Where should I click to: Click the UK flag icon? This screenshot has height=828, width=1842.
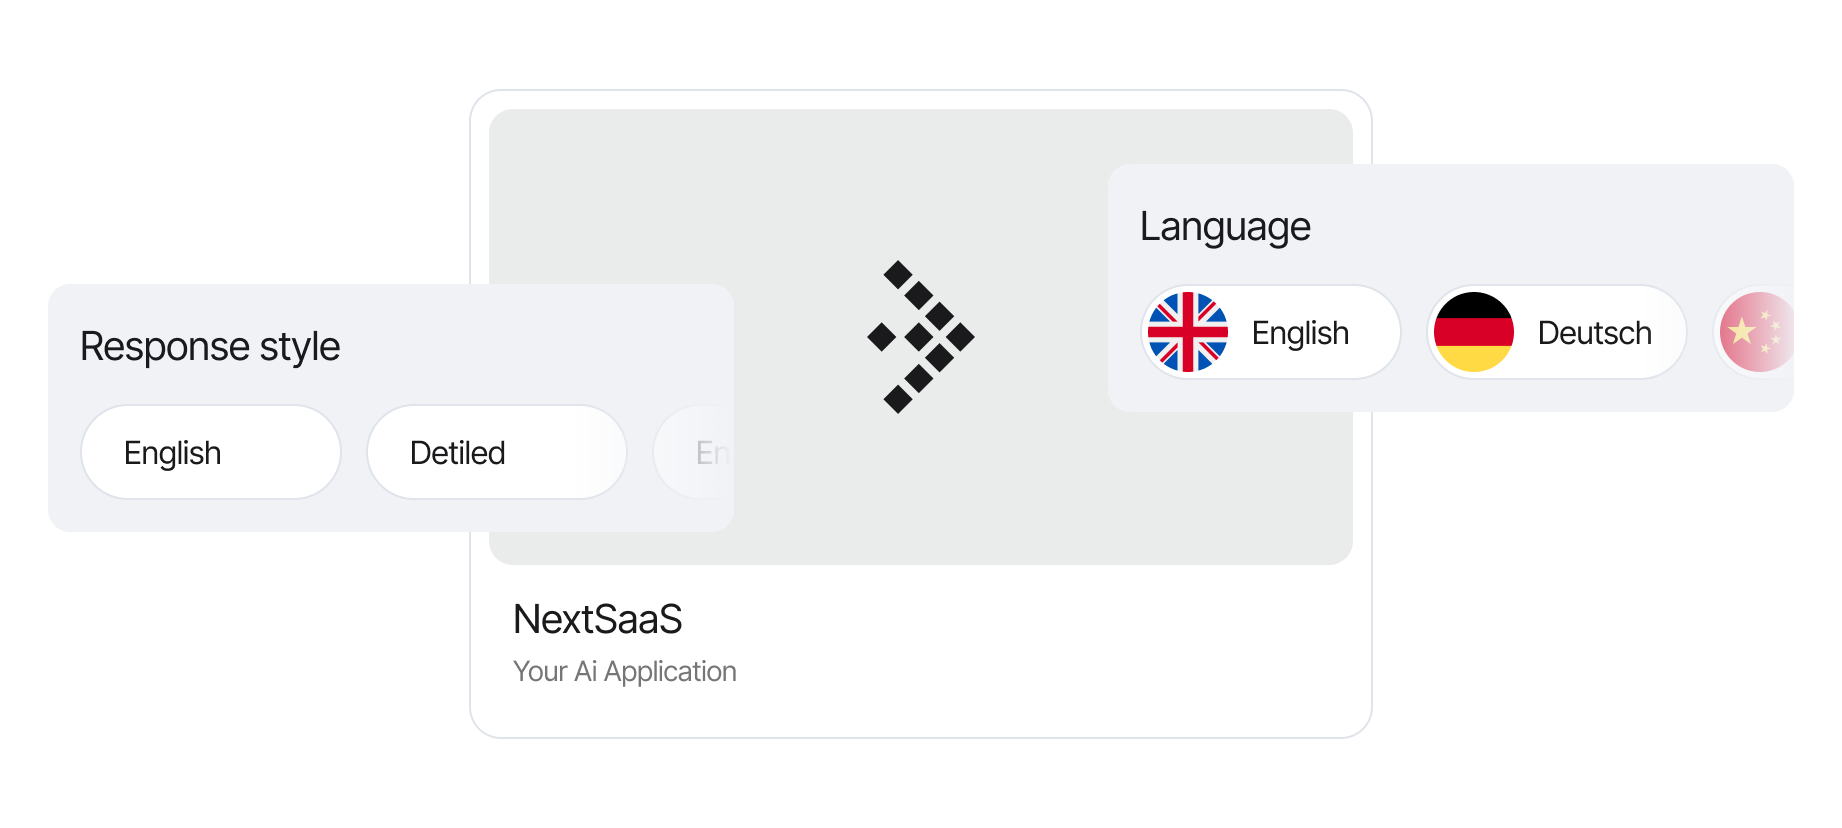[1188, 332]
